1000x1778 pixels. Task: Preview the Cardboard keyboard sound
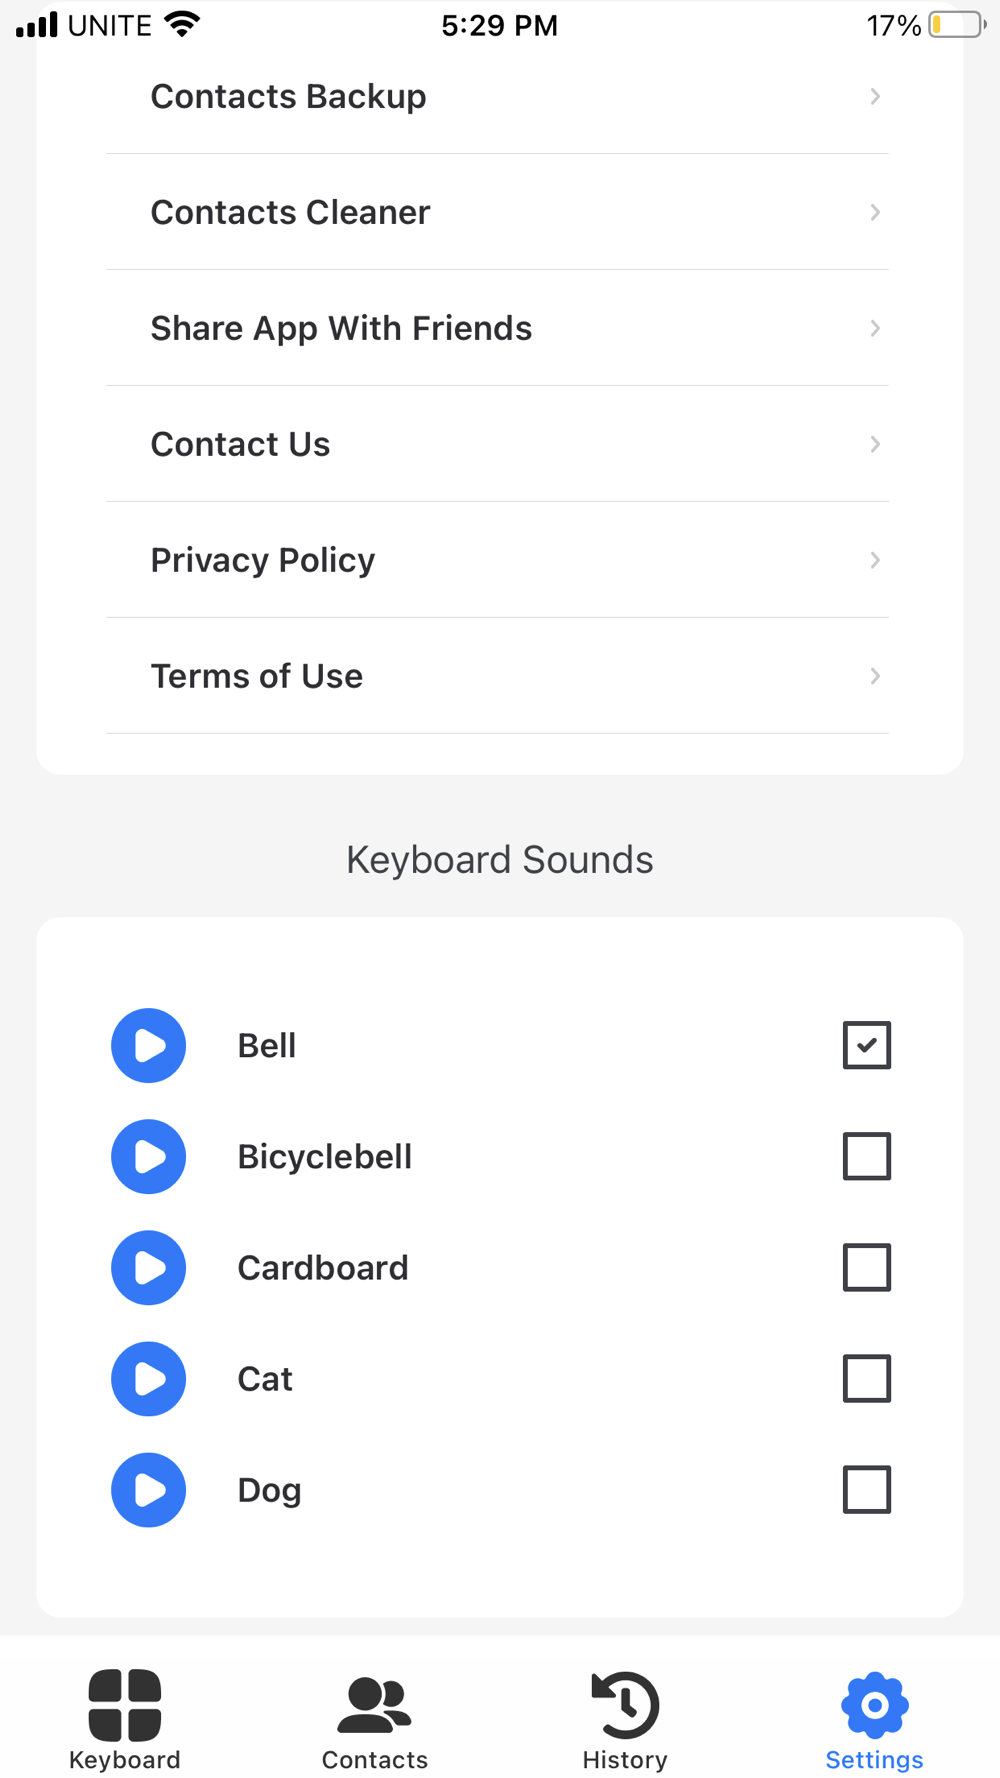pyautogui.click(x=148, y=1267)
